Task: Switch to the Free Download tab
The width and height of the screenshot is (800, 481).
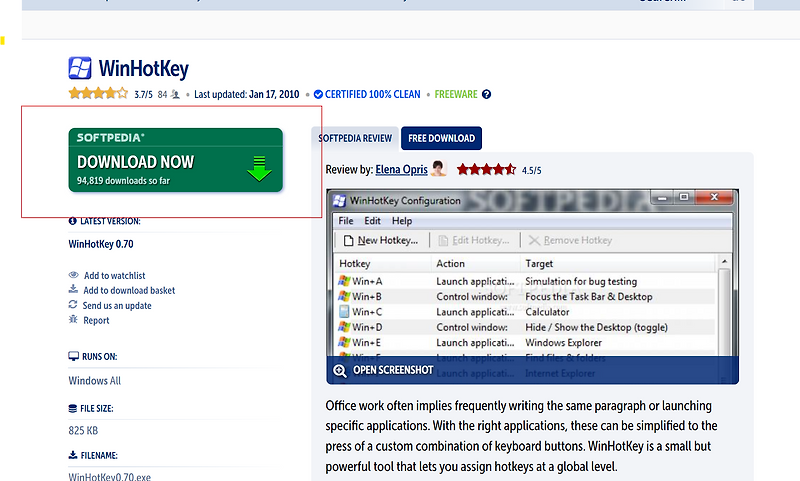Action: click(x=441, y=138)
